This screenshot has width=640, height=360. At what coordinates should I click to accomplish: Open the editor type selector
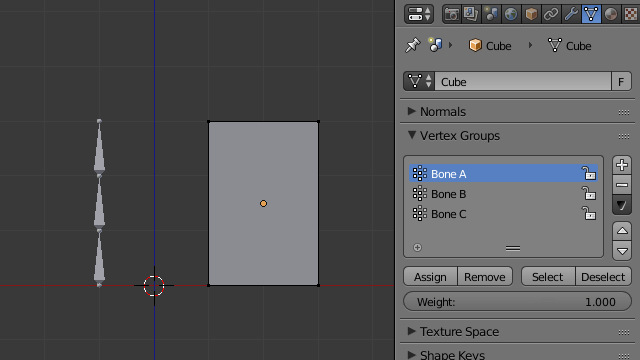point(419,14)
